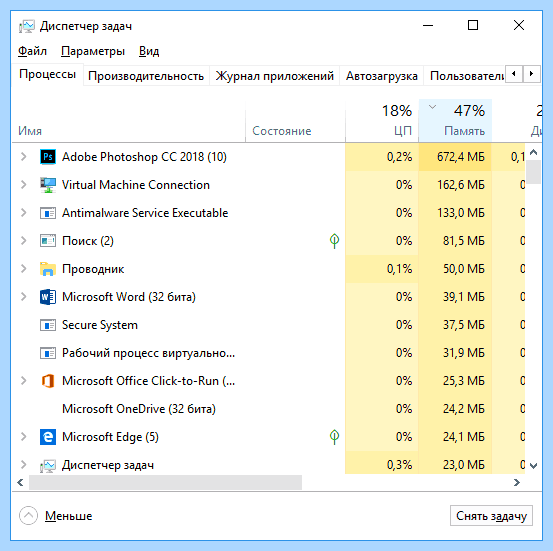Switch to the Журнал приложений tab
Image resolution: width=553 pixels, height=551 pixels.
point(274,76)
